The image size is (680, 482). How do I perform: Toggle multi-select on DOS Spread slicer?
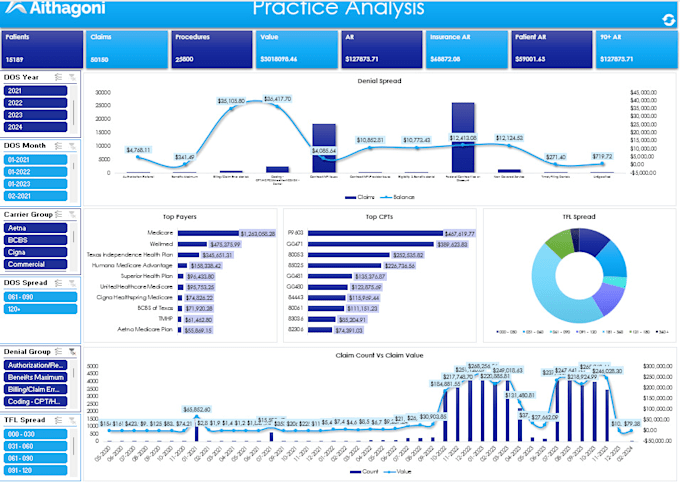point(59,283)
